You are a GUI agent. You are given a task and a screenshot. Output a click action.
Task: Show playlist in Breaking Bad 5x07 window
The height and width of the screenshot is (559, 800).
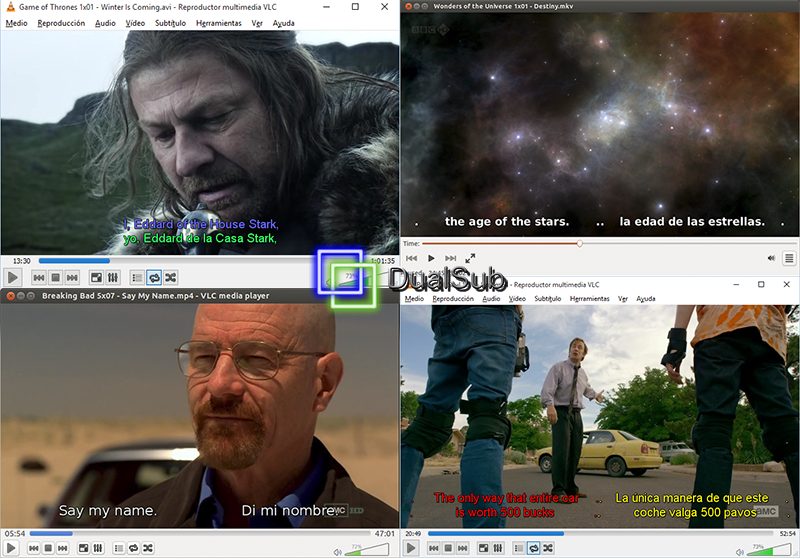[119, 548]
